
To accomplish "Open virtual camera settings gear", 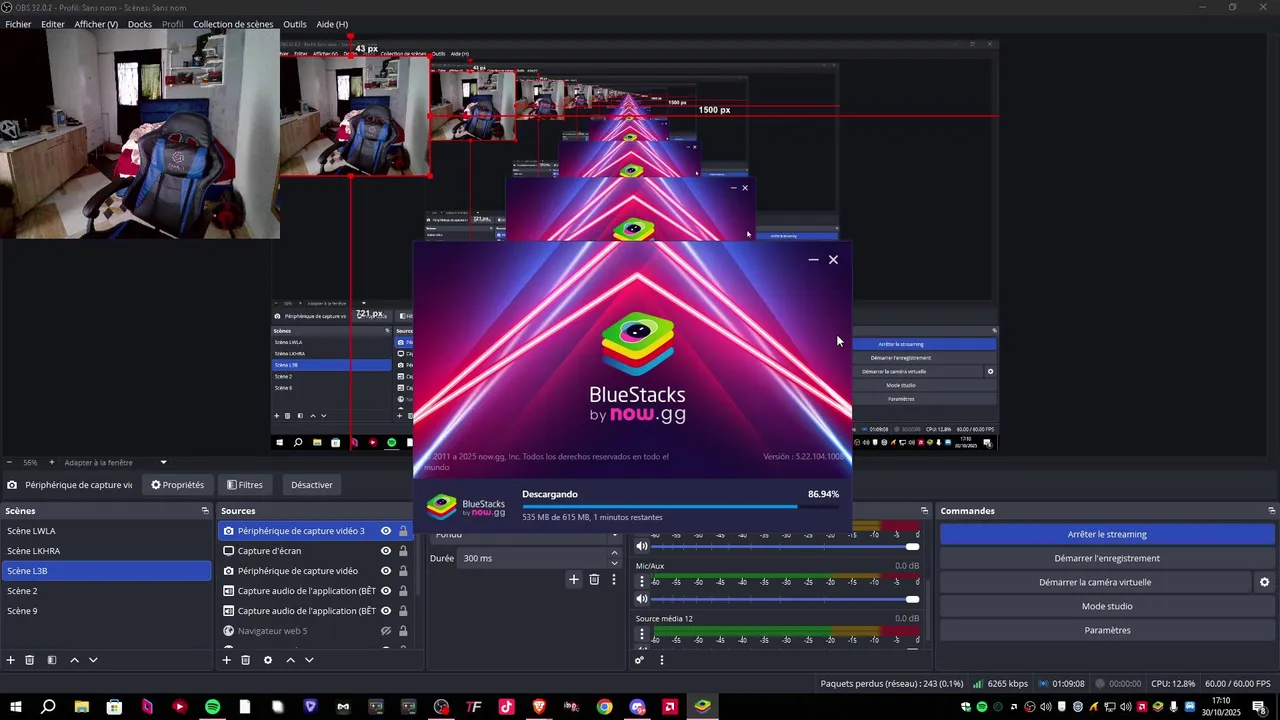I will (x=1264, y=582).
